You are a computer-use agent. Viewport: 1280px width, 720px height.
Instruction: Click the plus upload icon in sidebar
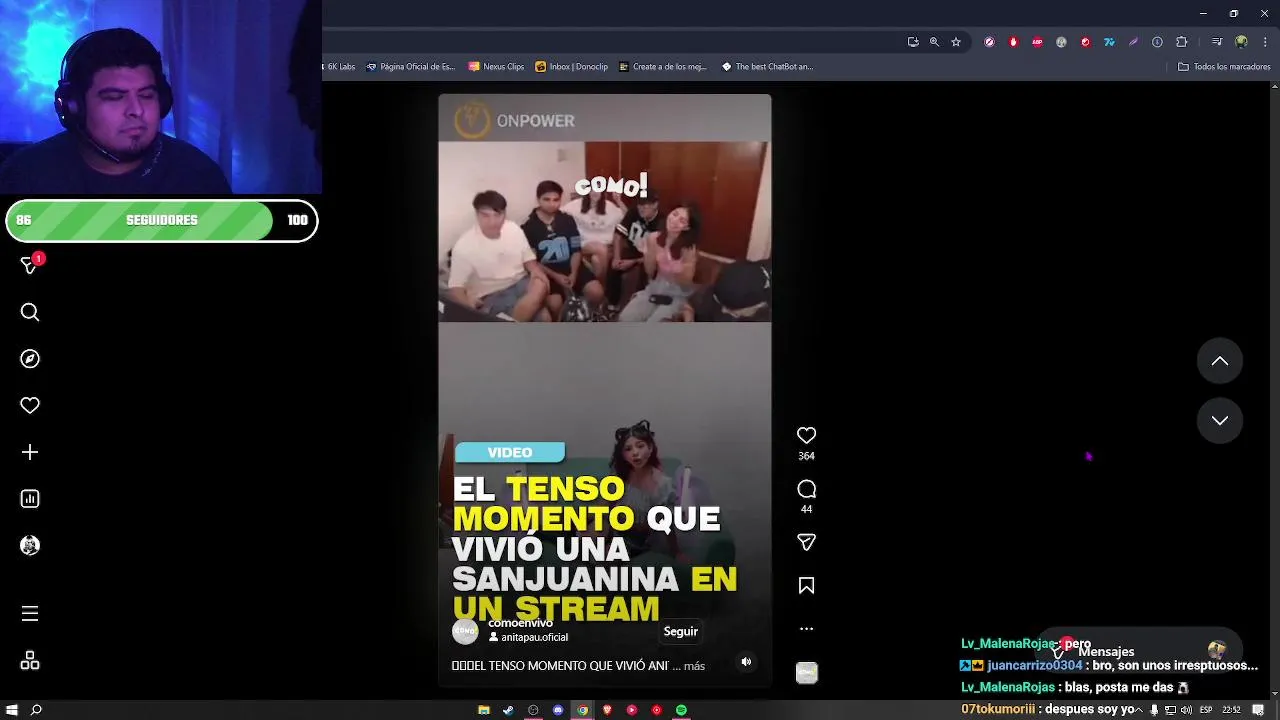pyautogui.click(x=30, y=452)
